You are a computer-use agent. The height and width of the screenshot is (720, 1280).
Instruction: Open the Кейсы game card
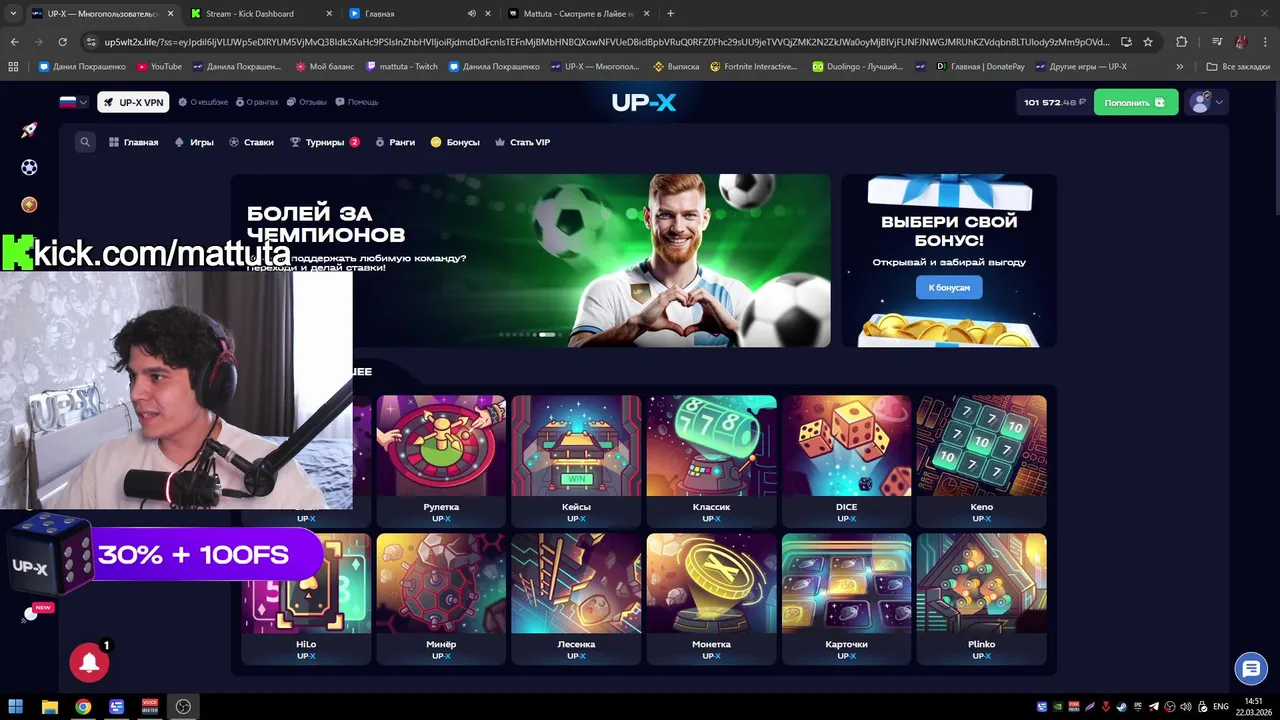tap(576, 460)
